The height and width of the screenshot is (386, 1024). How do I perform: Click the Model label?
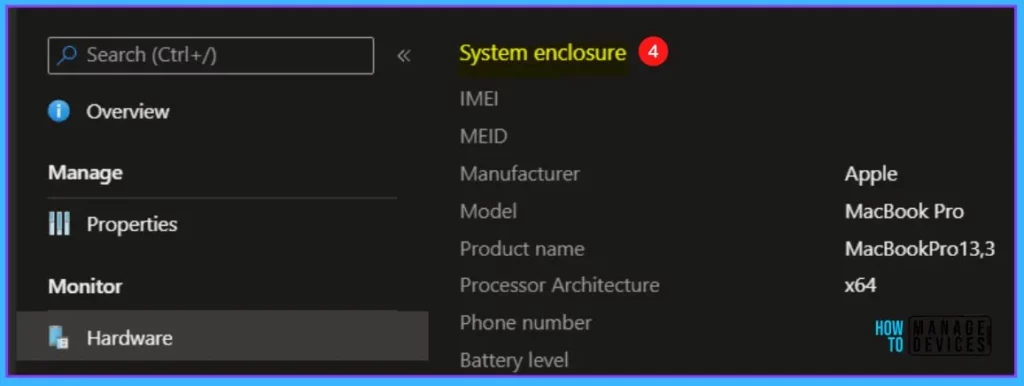488,211
